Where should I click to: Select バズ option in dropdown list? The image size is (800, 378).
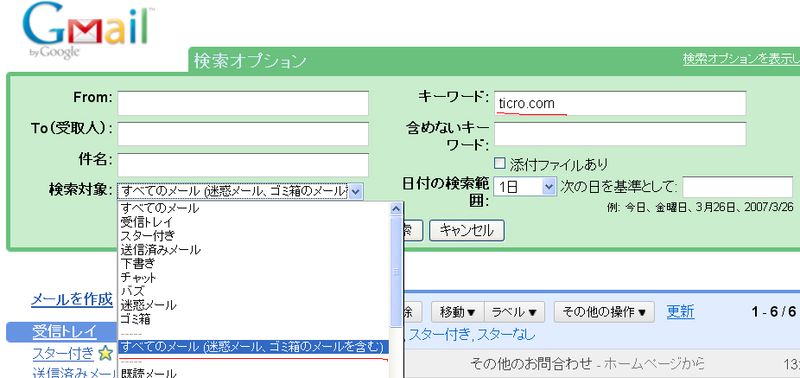coord(254,292)
